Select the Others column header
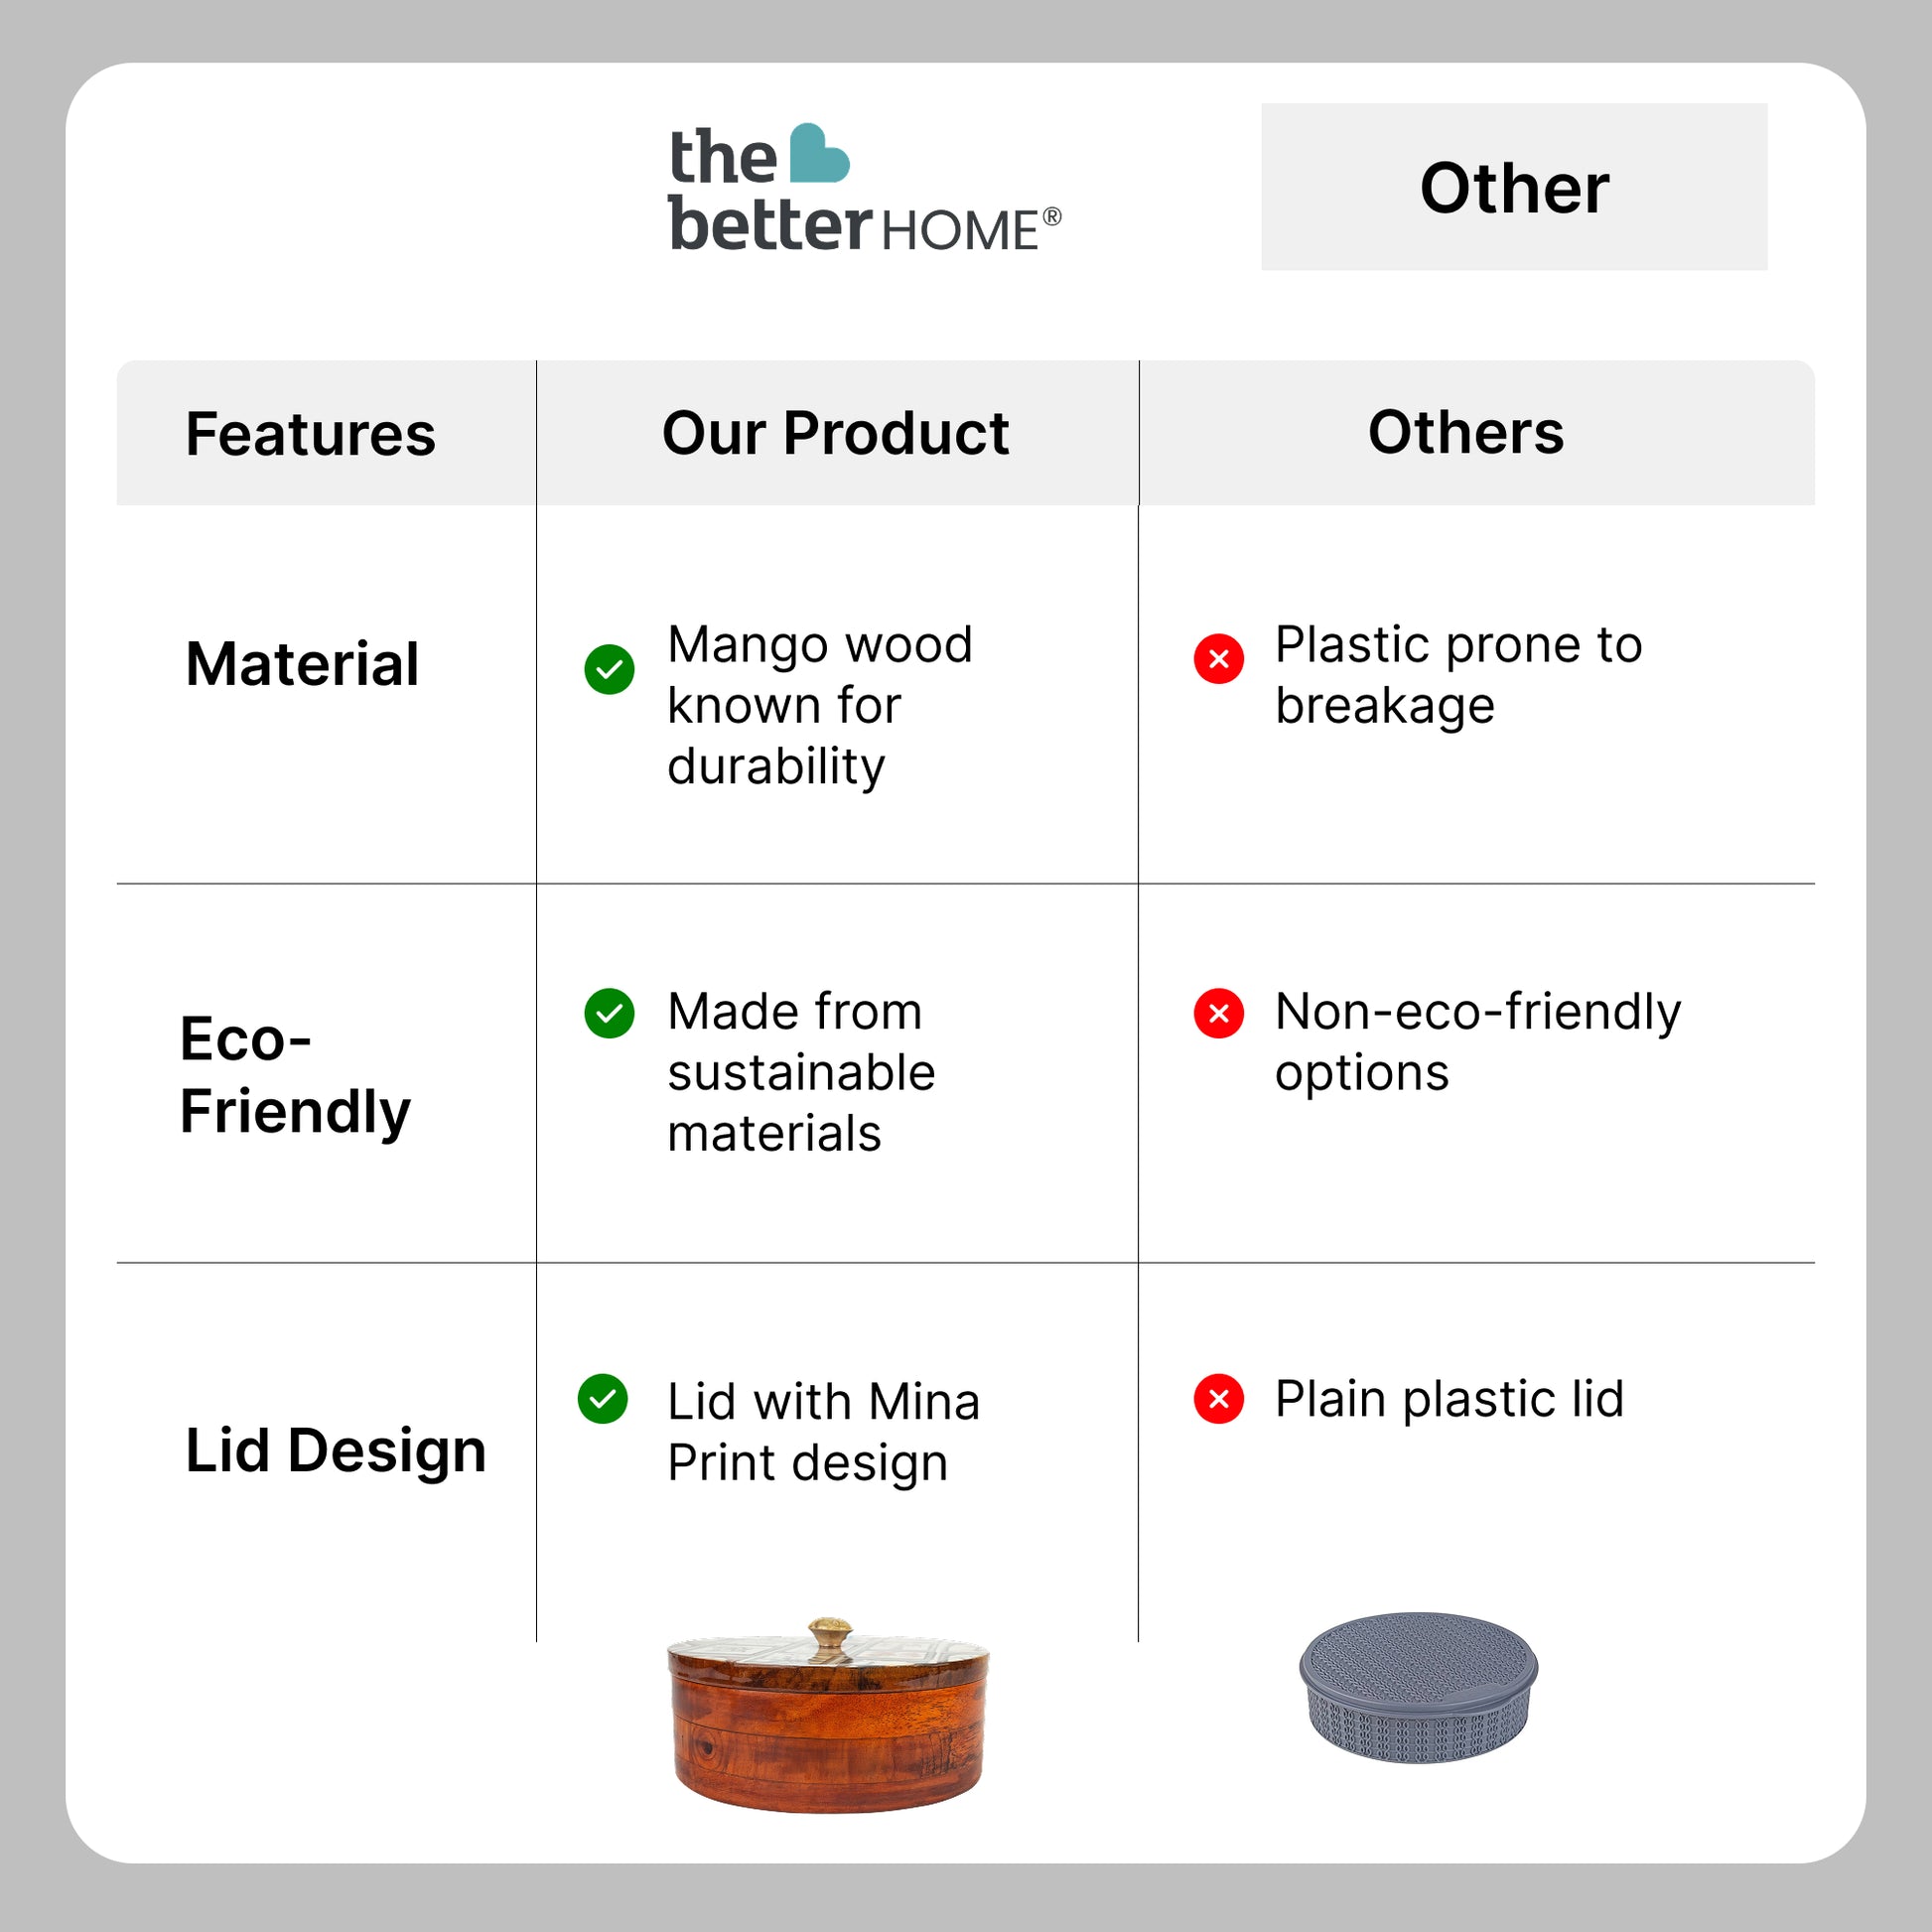 tap(1465, 434)
